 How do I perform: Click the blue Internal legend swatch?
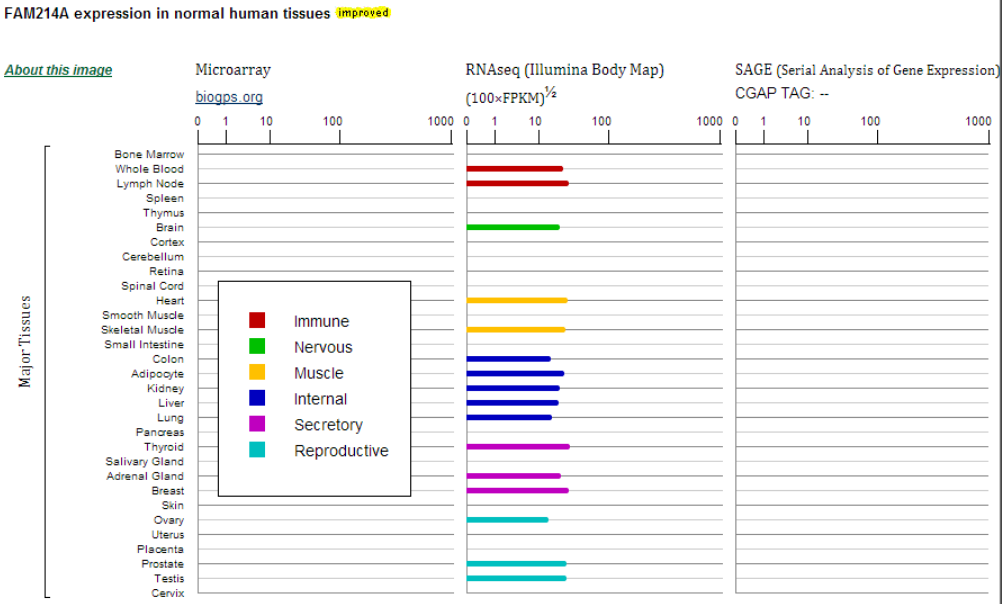coord(257,398)
